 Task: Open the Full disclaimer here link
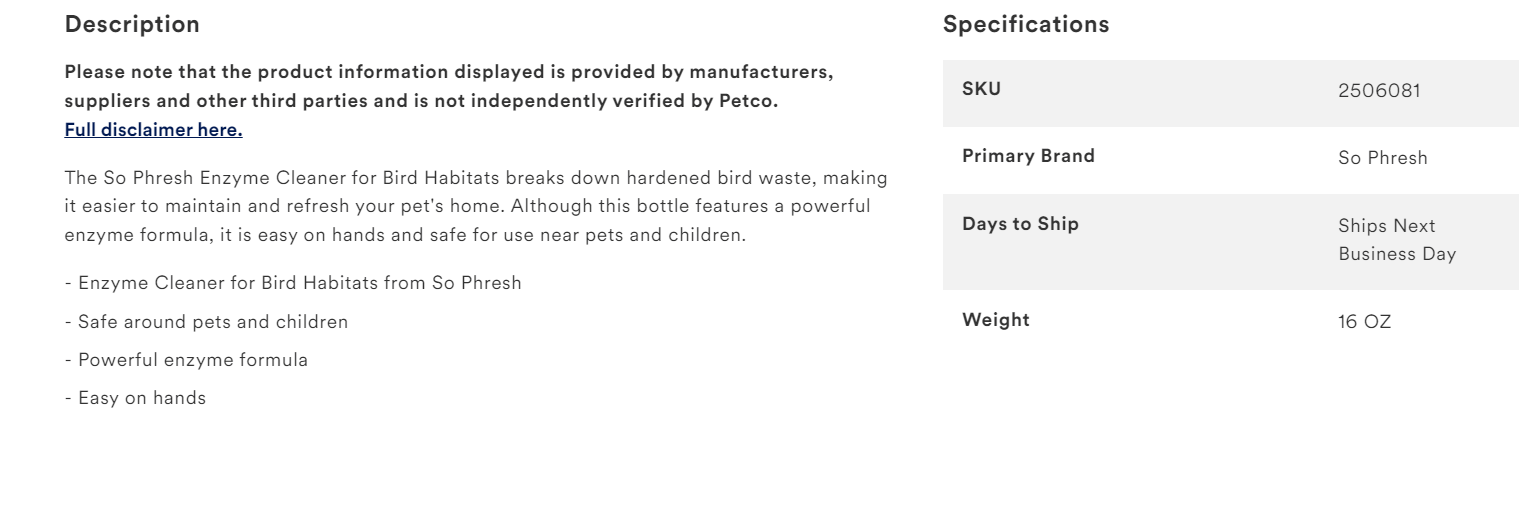(x=153, y=129)
